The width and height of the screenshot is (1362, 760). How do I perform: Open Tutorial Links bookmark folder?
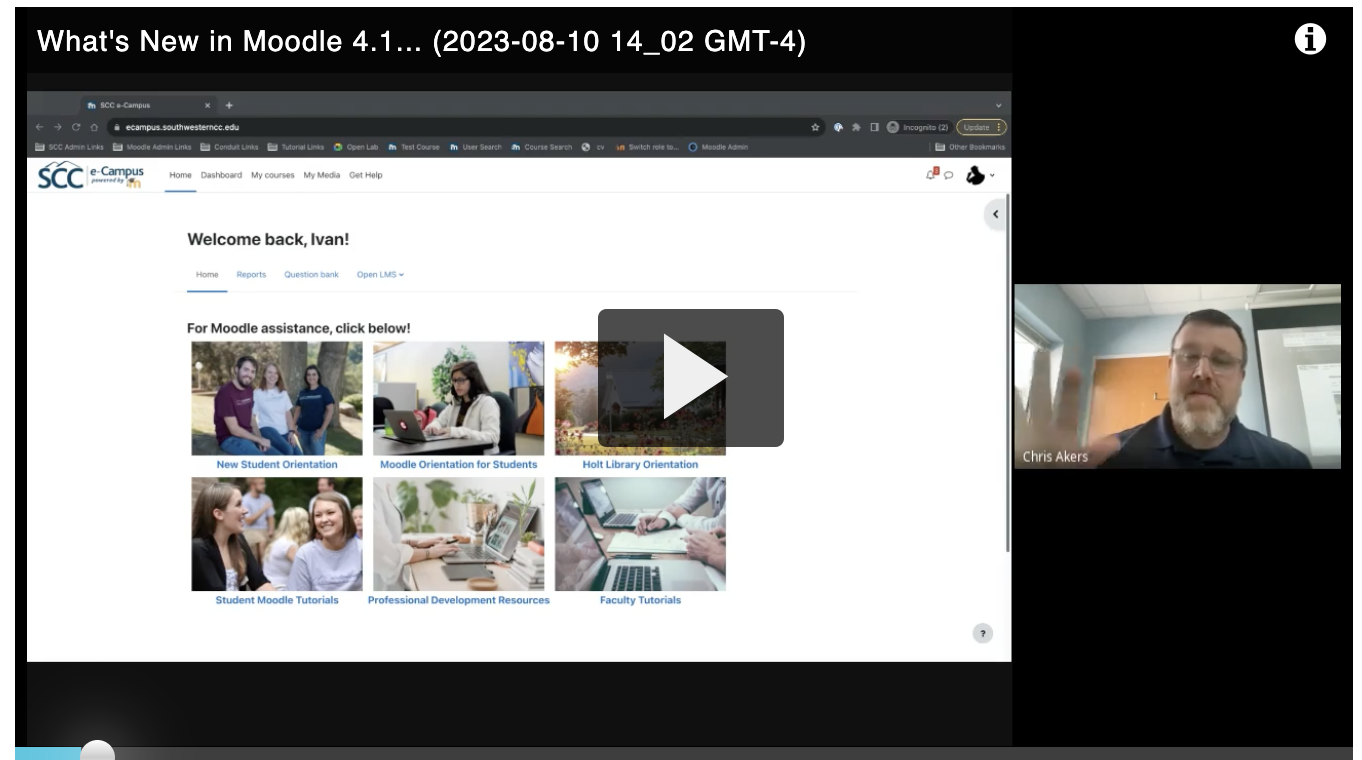coord(296,147)
